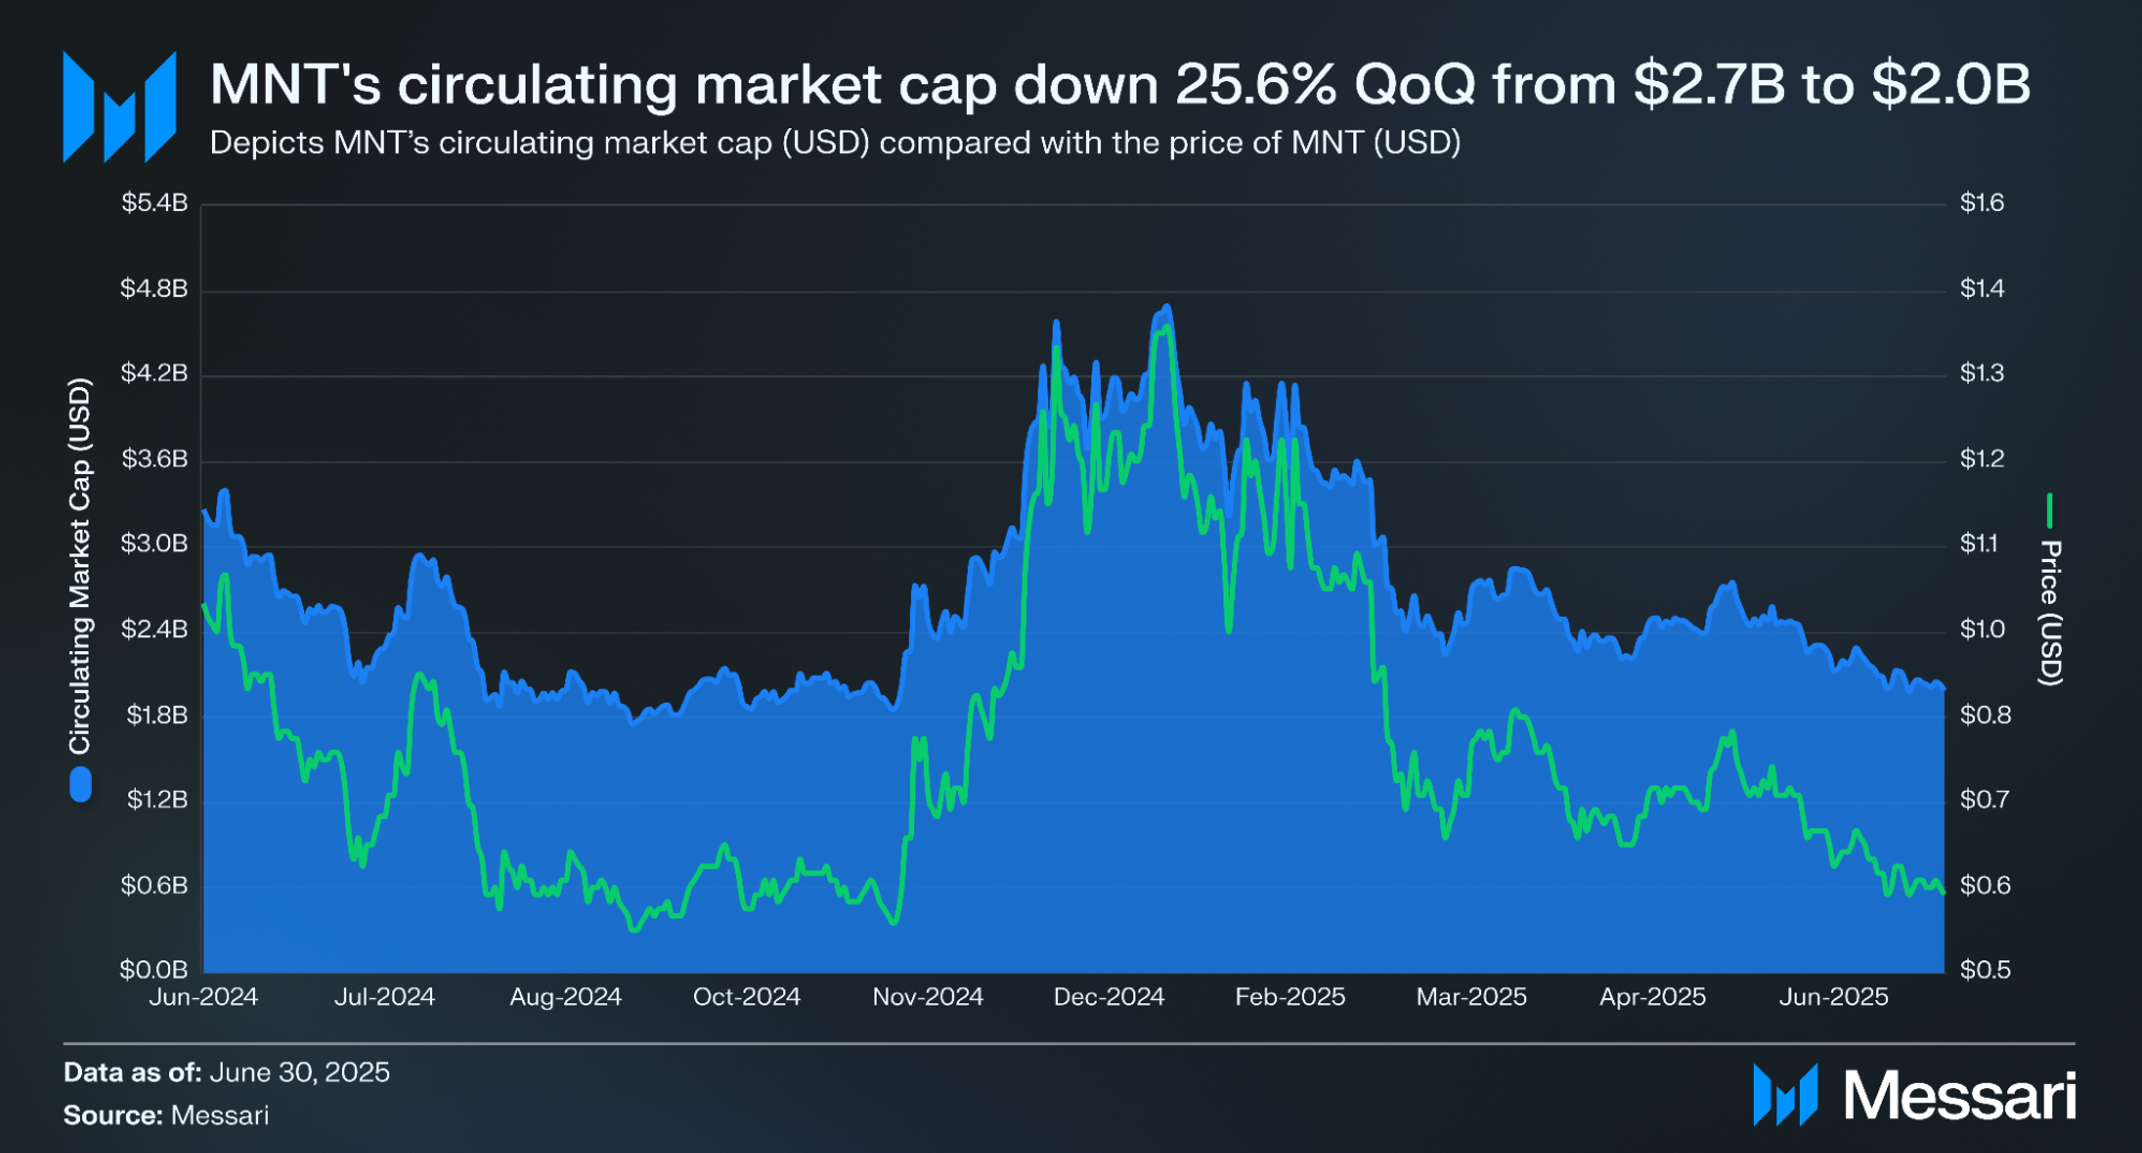2142x1153 pixels.
Task: Click the $1.6 right price axis label
Action: click(x=1982, y=203)
